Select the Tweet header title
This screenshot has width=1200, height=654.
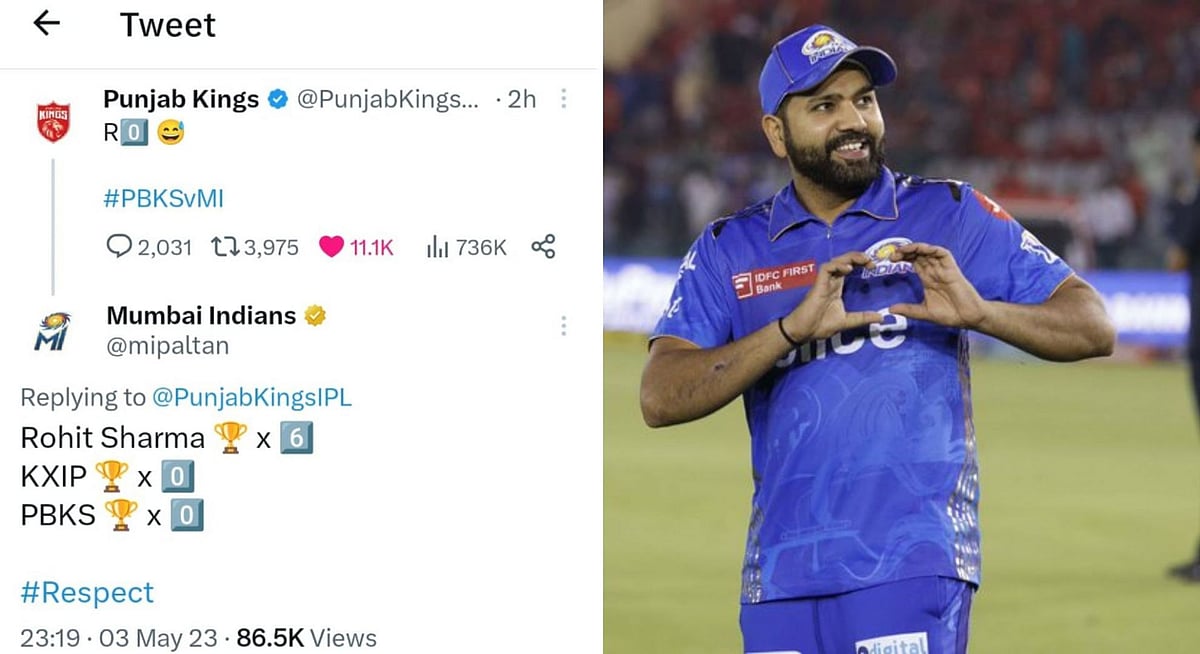click(x=167, y=24)
